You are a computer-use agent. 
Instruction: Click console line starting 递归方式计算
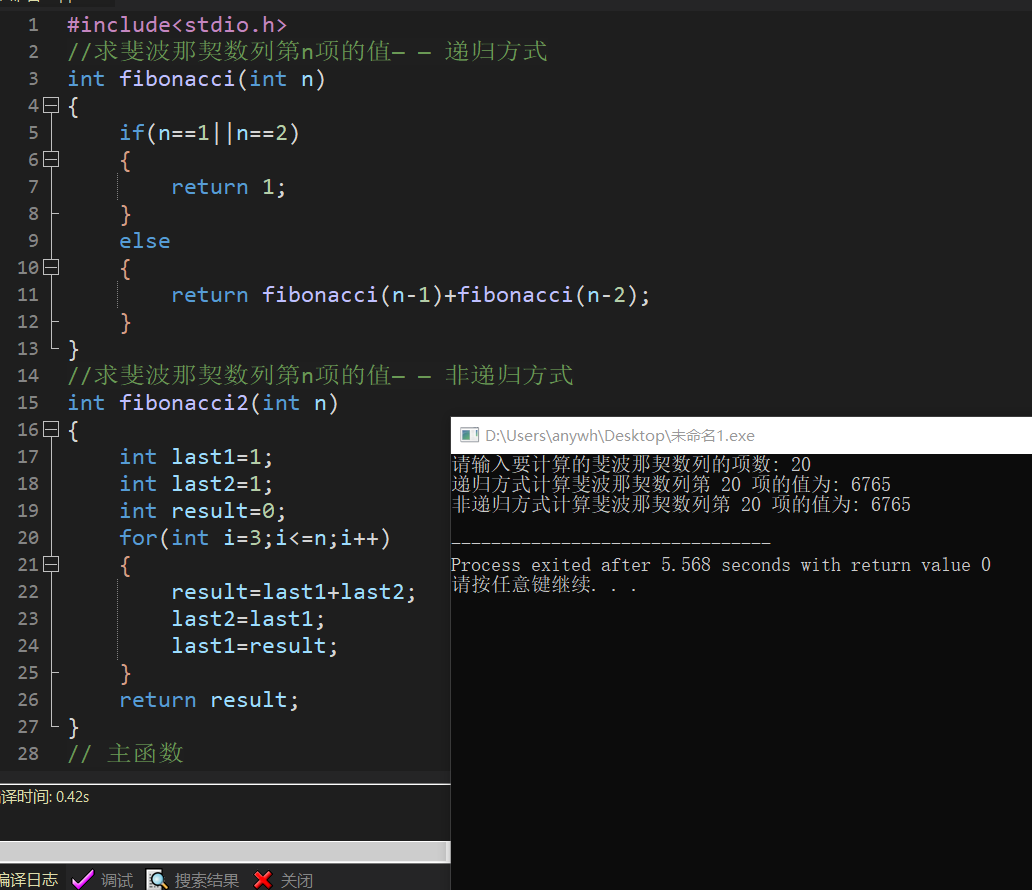coord(671,484)
